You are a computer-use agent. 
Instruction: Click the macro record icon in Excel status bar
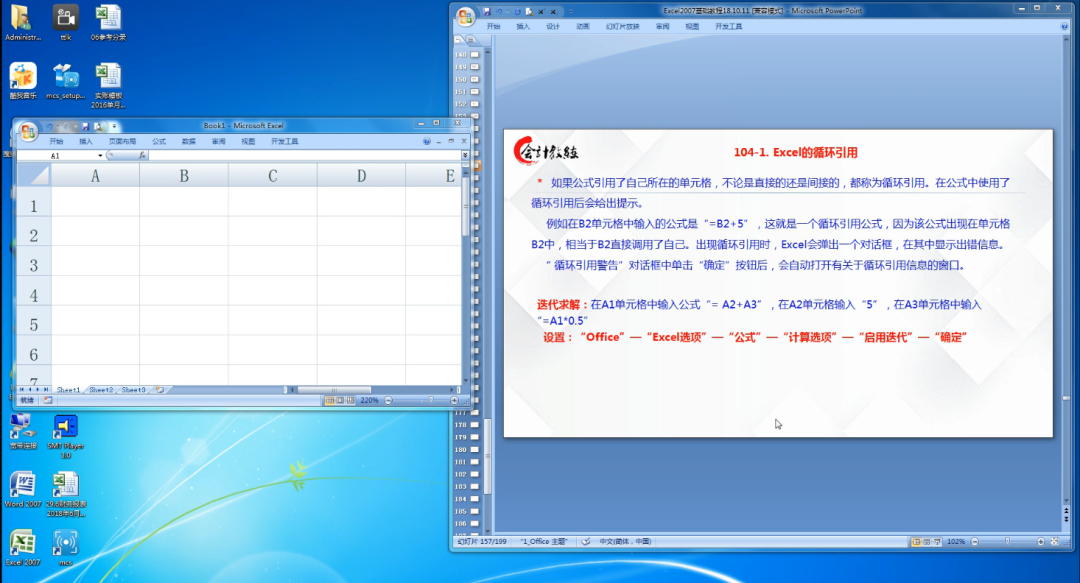pos(48,400)
